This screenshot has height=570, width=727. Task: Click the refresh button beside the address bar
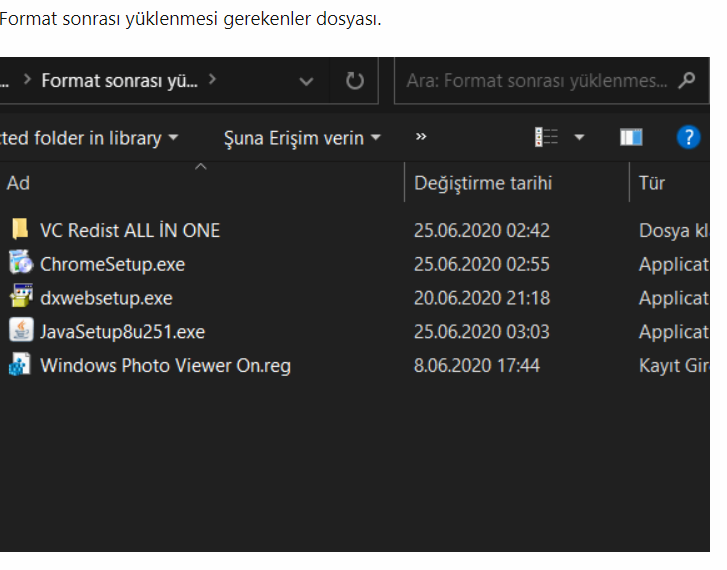(355, 81)
